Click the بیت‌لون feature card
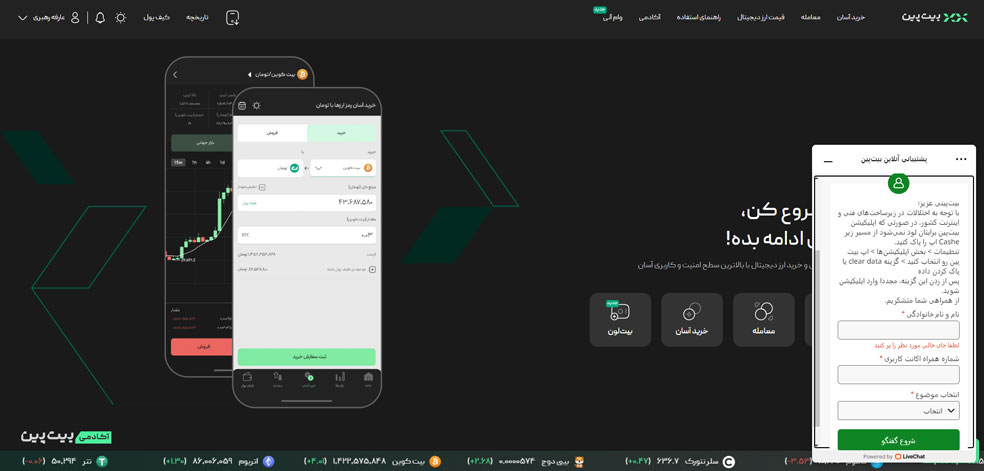The height and width of the screenshot is (471, 984). [620, 319]
